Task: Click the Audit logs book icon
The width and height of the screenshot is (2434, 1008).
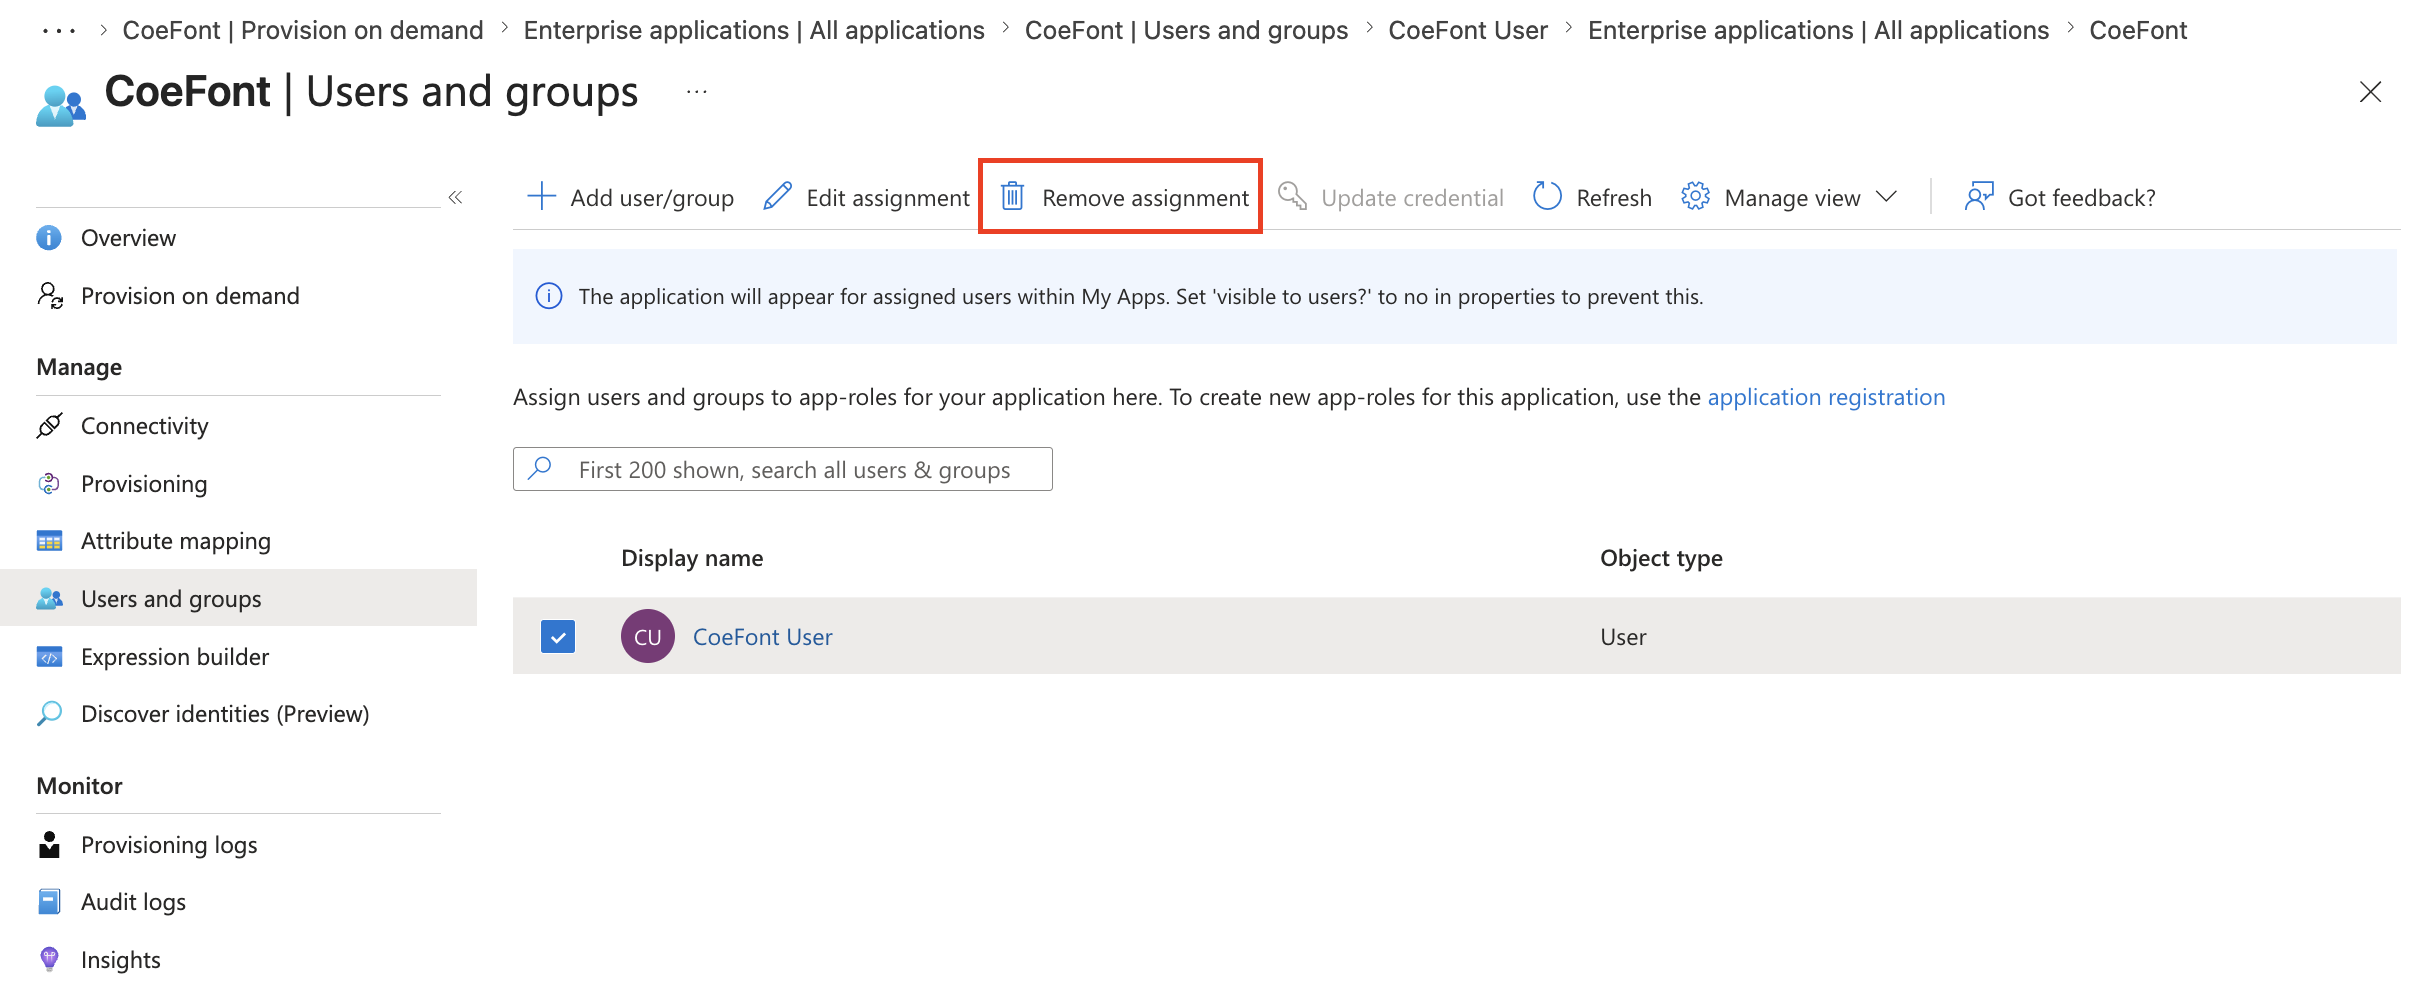Action: coord(49,902)
